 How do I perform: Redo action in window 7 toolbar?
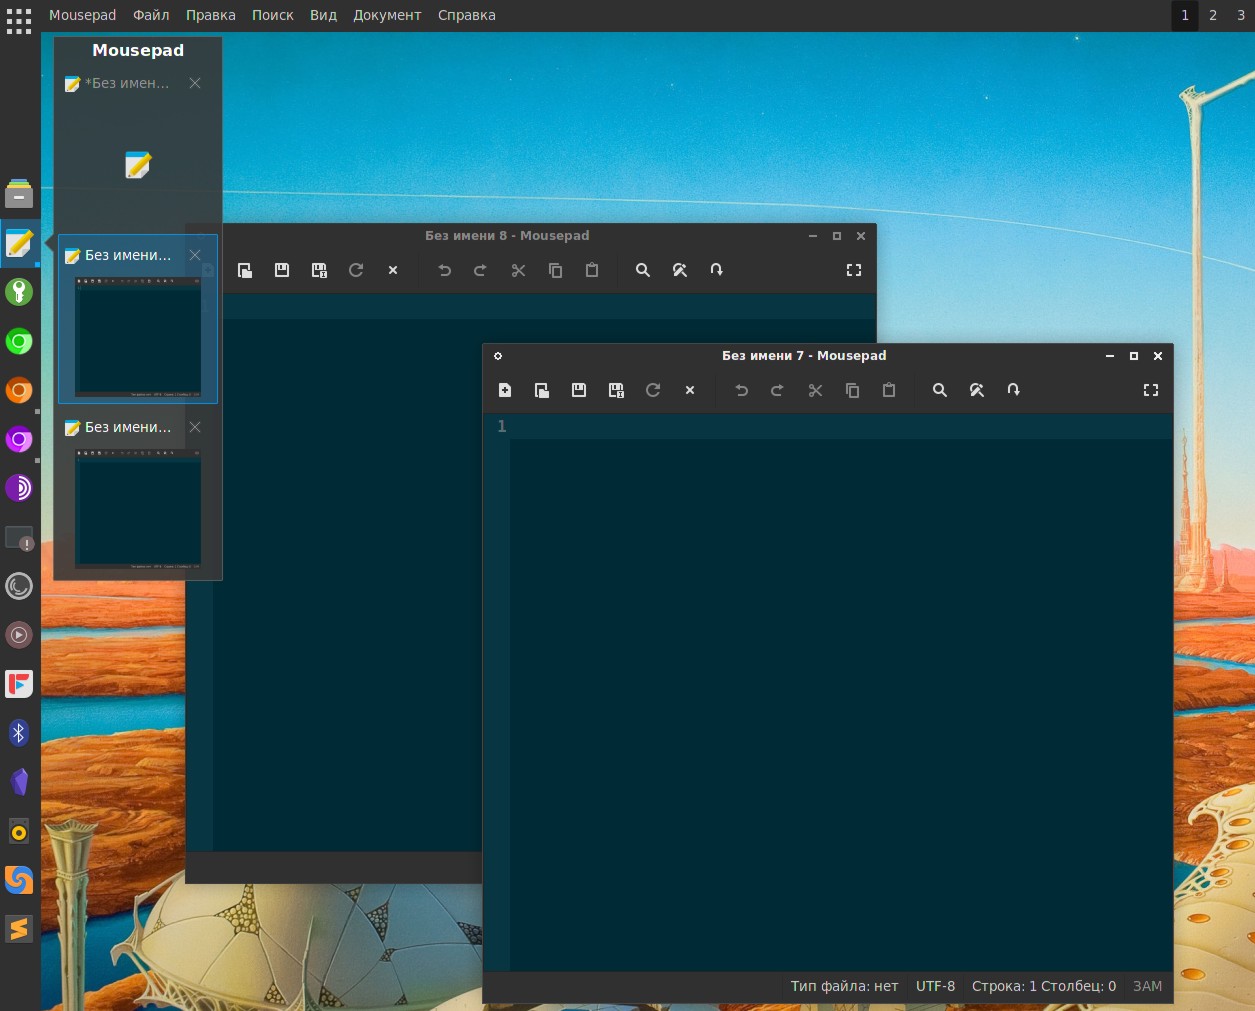pyautogui.click(x=777, y=390)
